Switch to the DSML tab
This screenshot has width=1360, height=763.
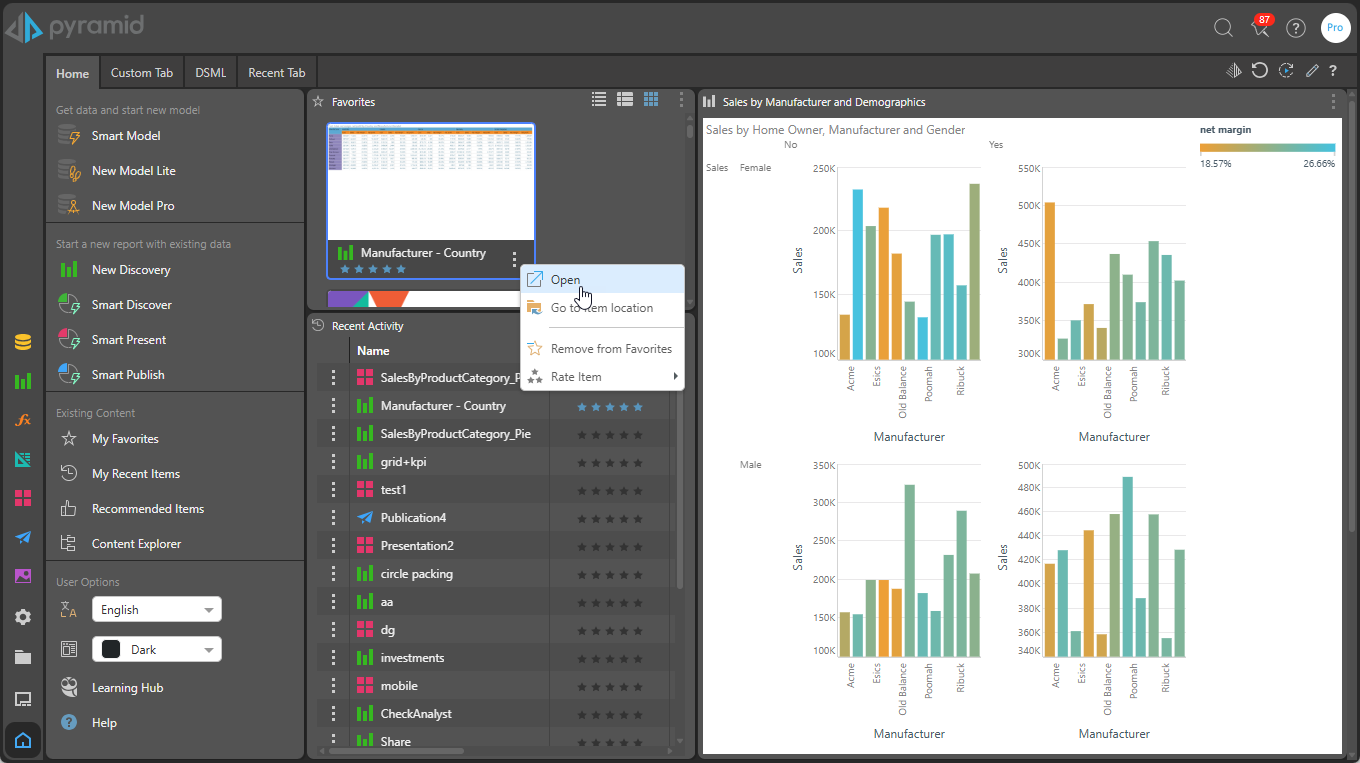pos(211,73)
